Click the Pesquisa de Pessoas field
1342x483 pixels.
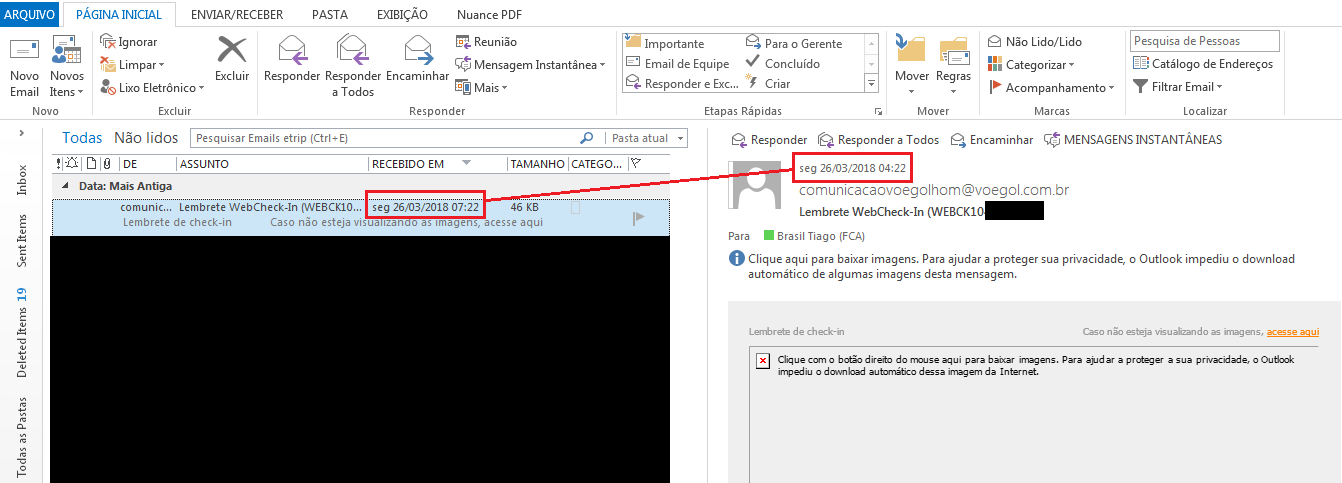pyautogui.click(x=1205, y=41)
